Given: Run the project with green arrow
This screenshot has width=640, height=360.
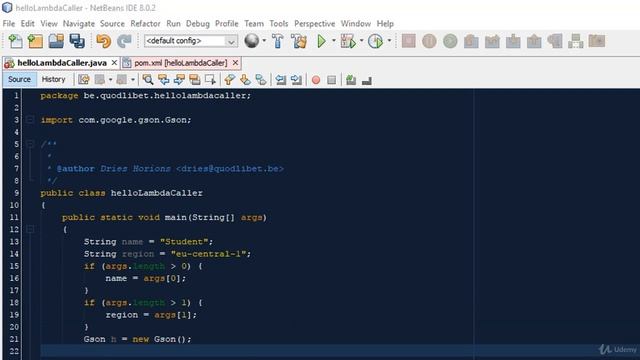Looking at the screenshot, I should click(x=322, y=41).
